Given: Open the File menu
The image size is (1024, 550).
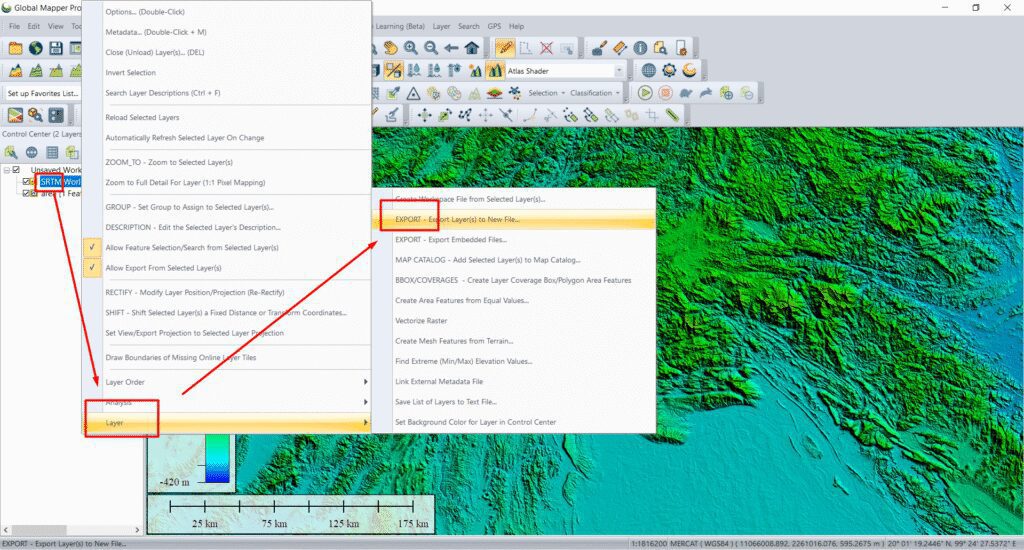Looking at the screenshot, I should point(14,26).
